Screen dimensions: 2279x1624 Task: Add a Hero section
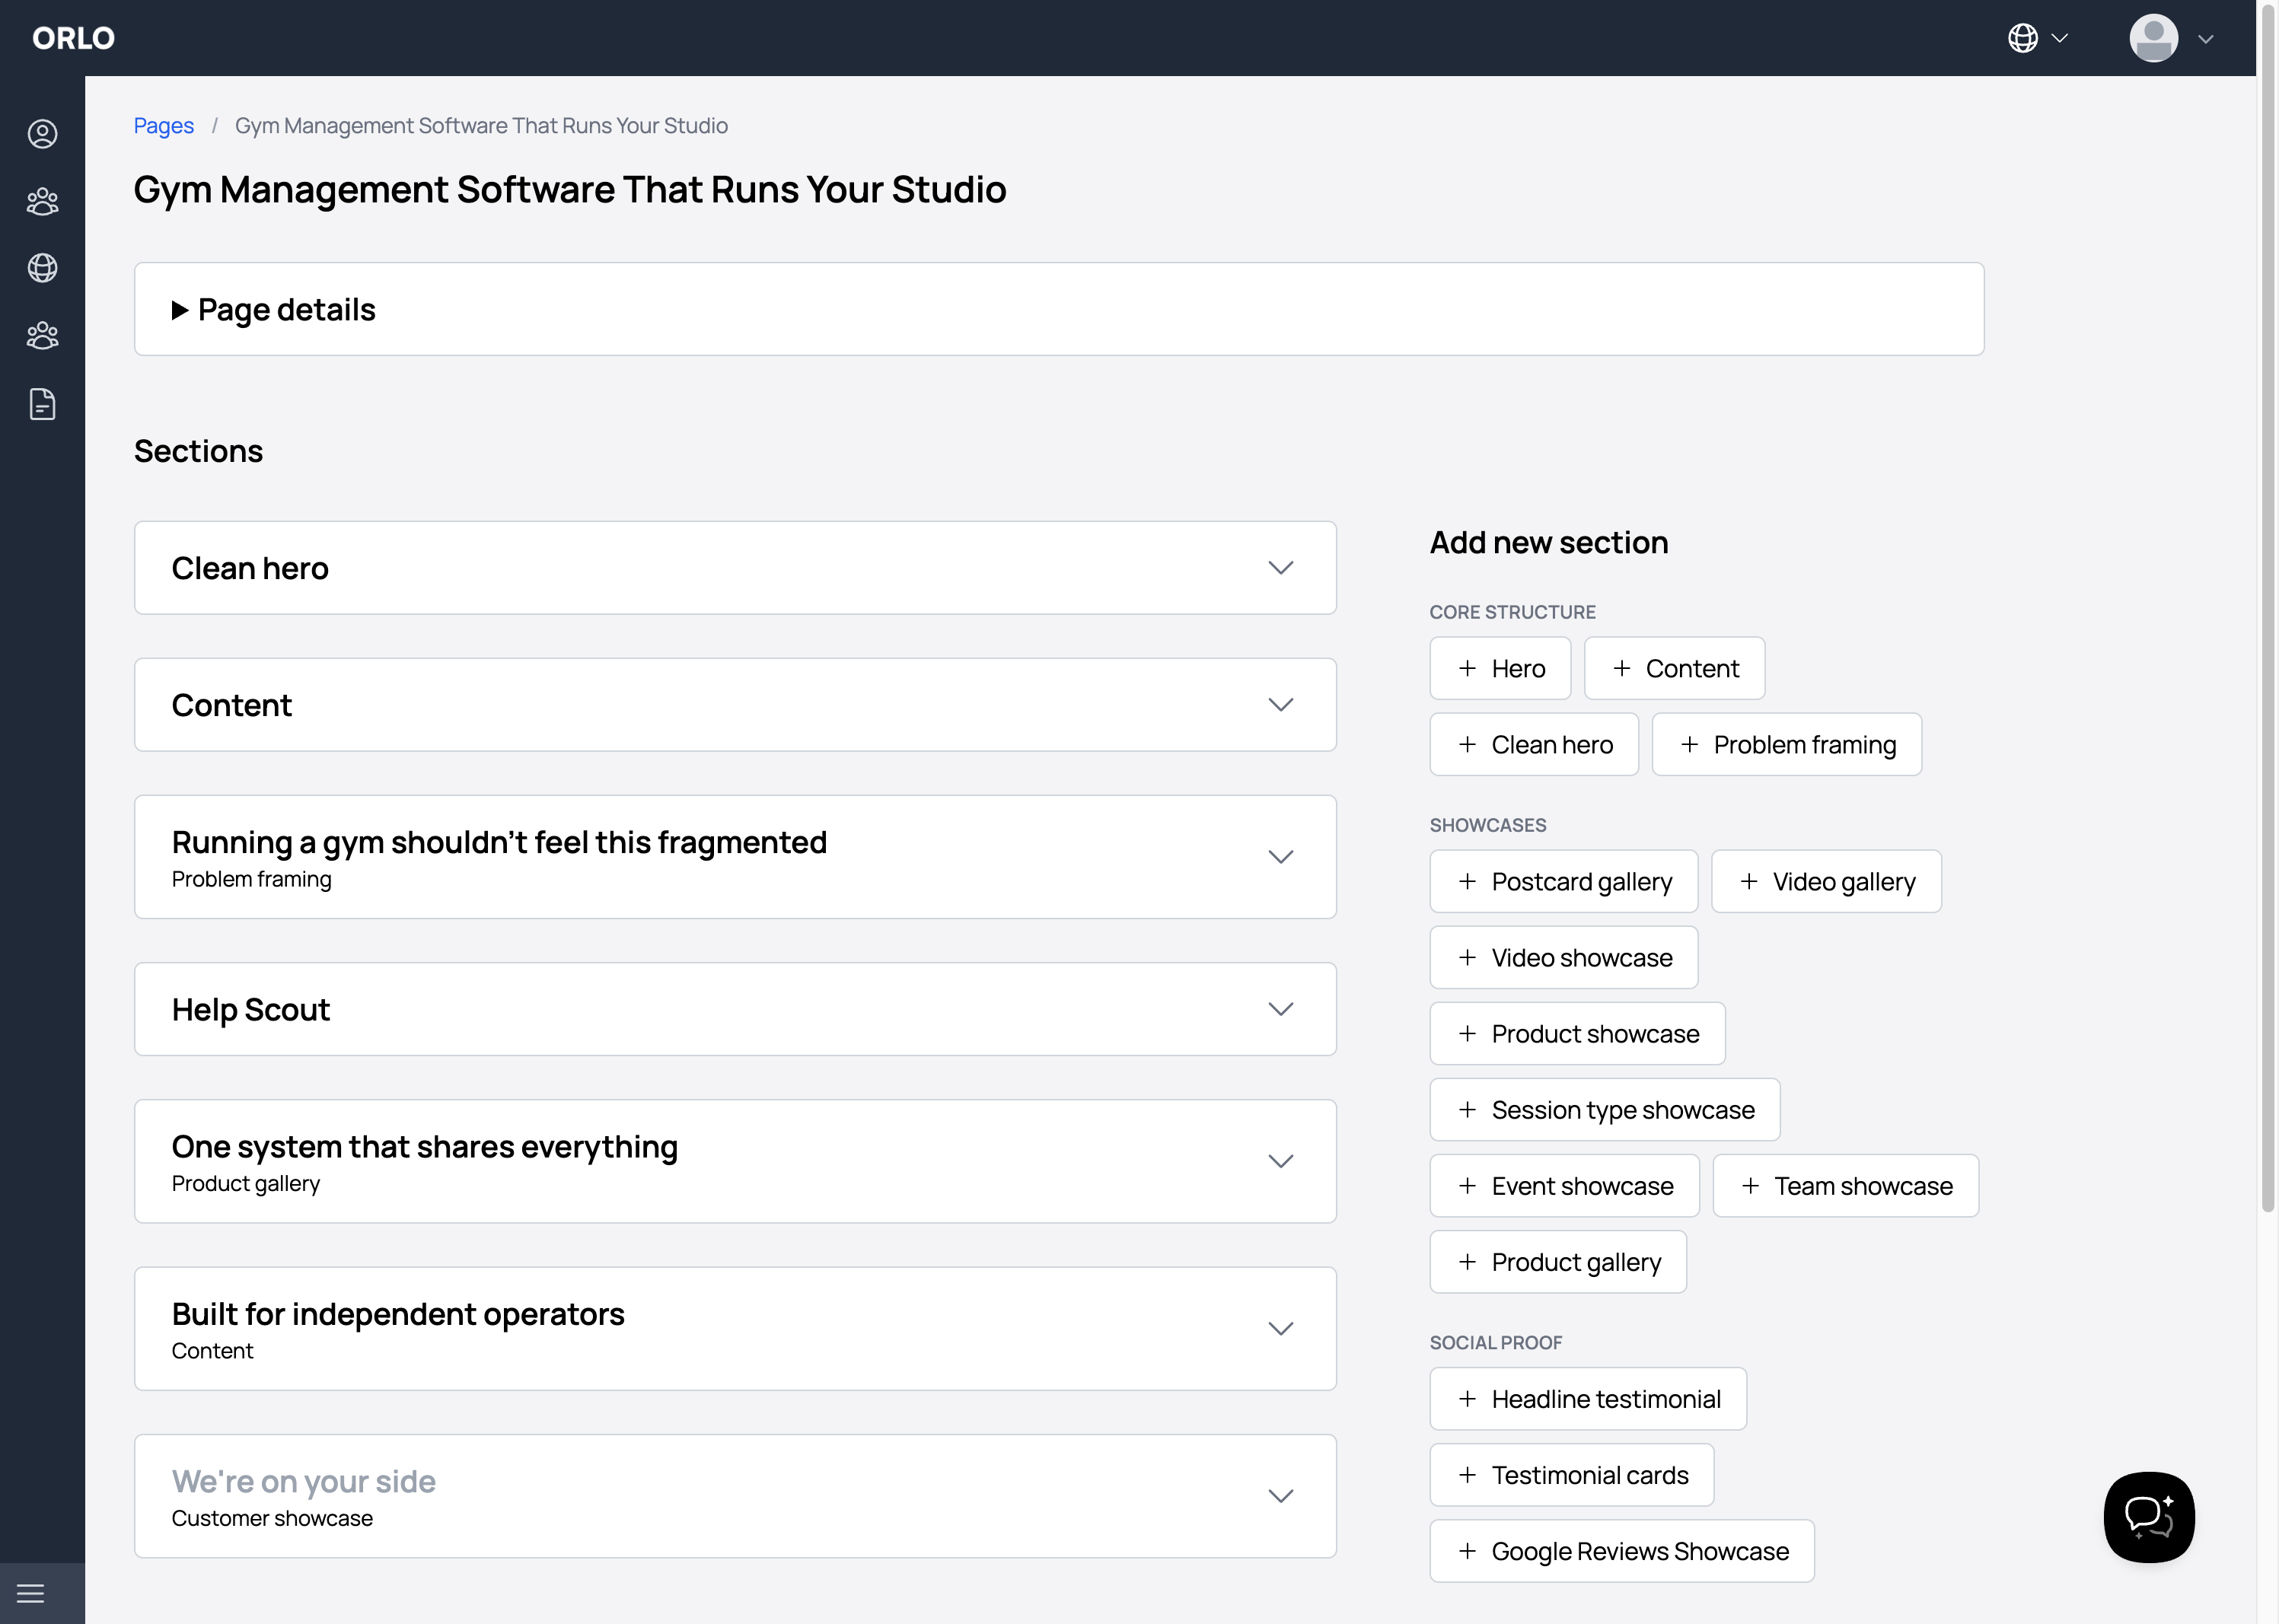[x=1500, y=668]
